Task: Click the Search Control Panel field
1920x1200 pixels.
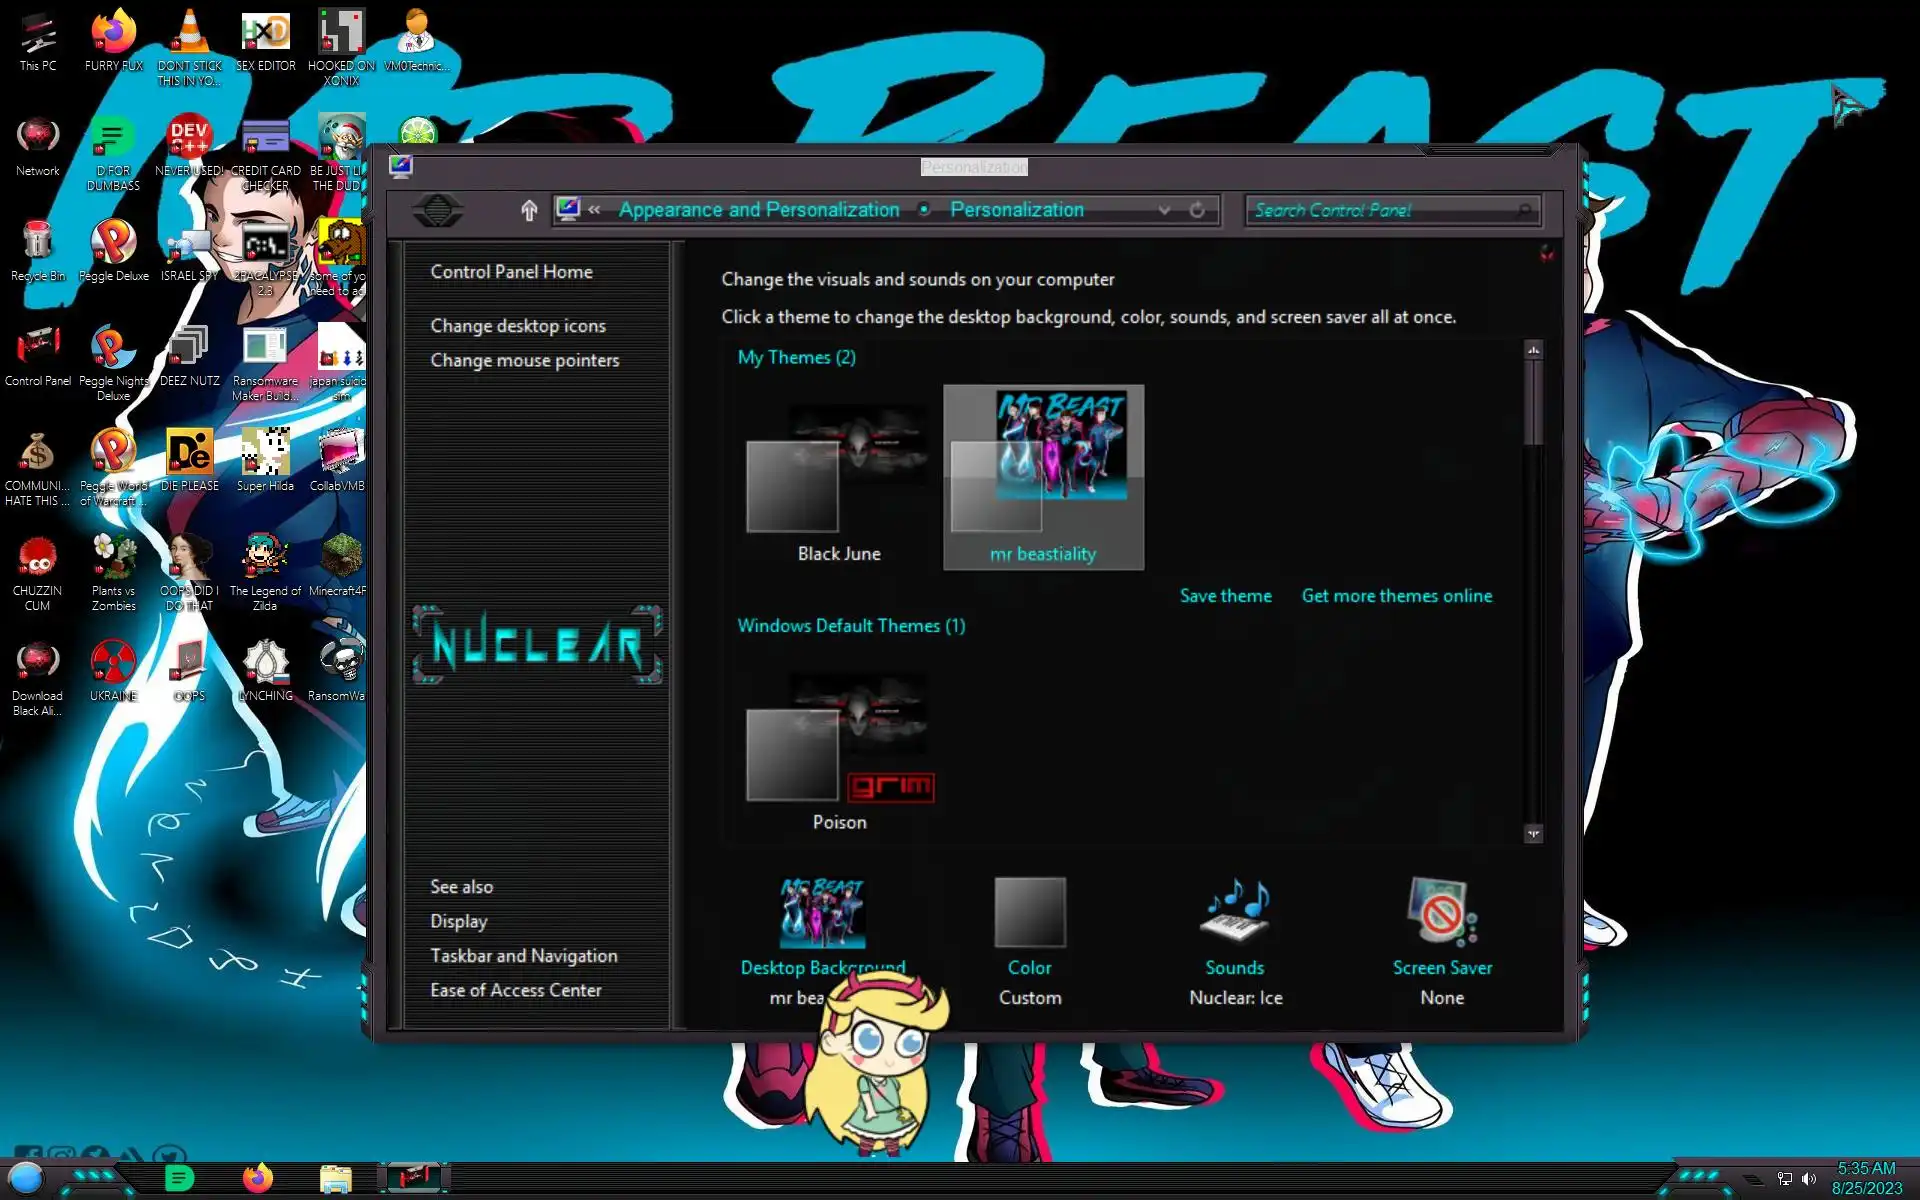Action: click(x=1380, y=210)
